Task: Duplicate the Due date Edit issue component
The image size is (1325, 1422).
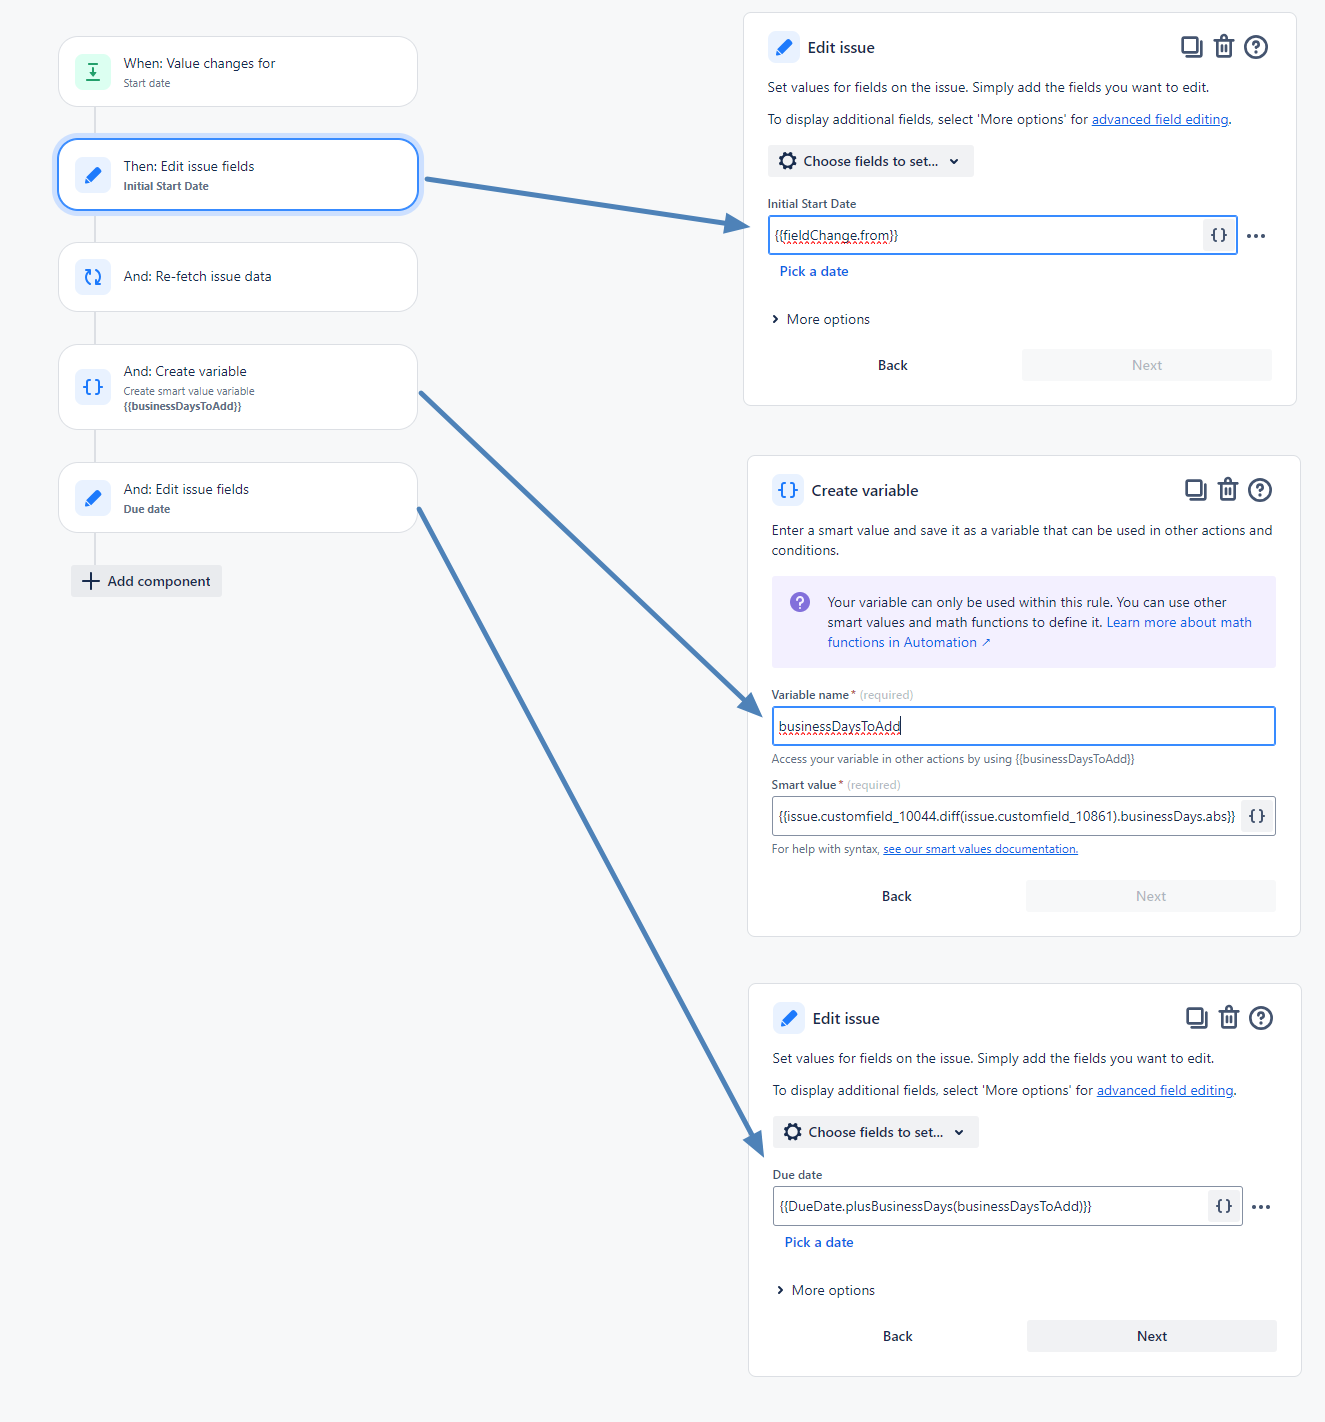Action: click(x=1196, y=1018)
